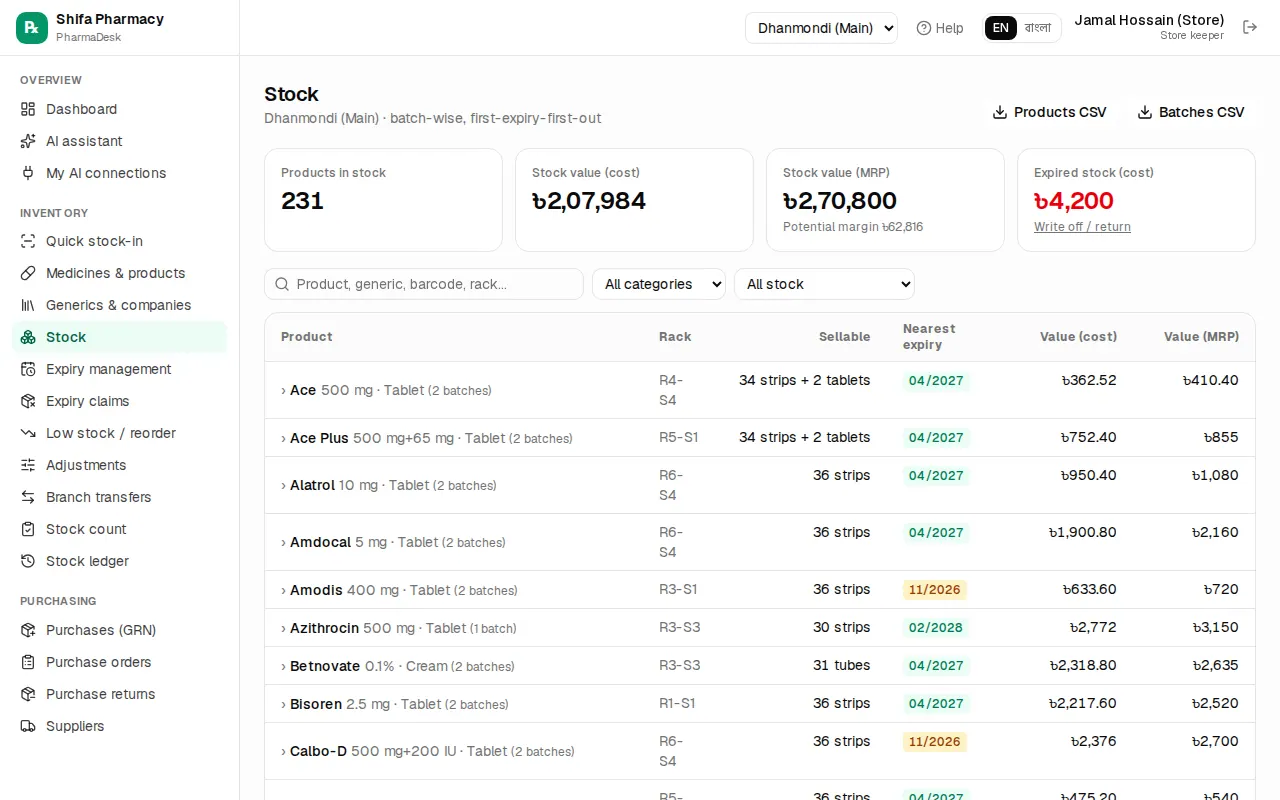Viewport: 1280px width, 800px height.
Task: Open Purchase returns in the sidebar
Action: pos(119,694)
